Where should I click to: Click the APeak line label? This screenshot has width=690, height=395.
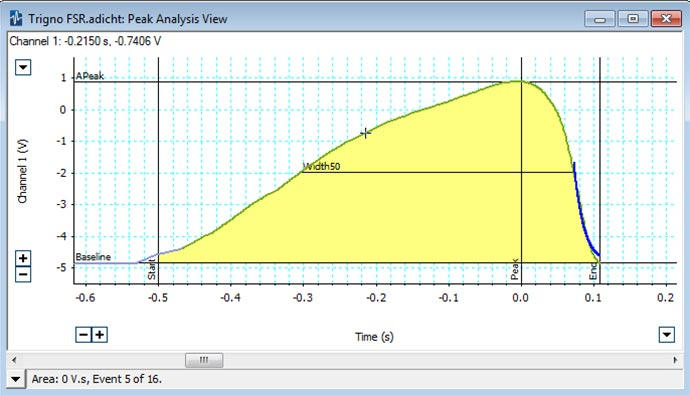[90, 76]
